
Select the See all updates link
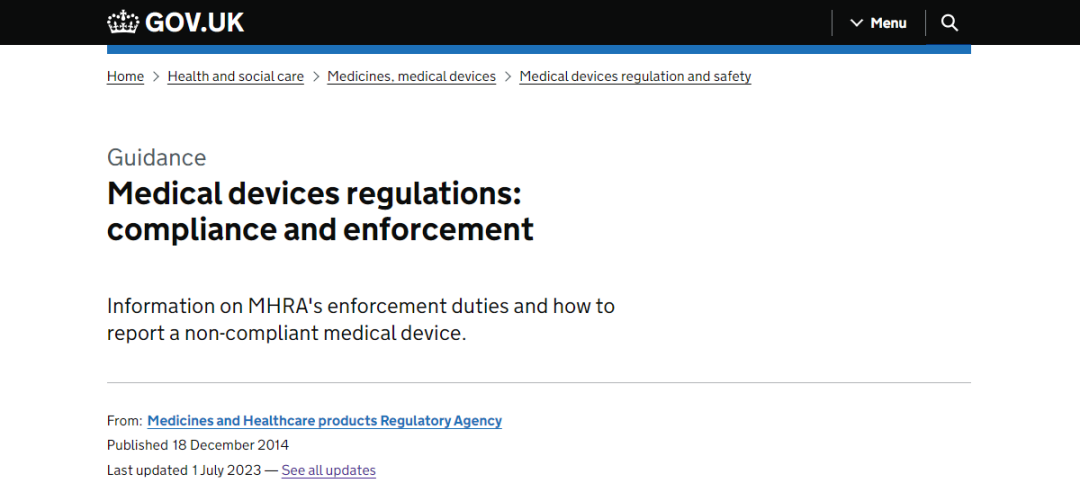tap(328, 470)
